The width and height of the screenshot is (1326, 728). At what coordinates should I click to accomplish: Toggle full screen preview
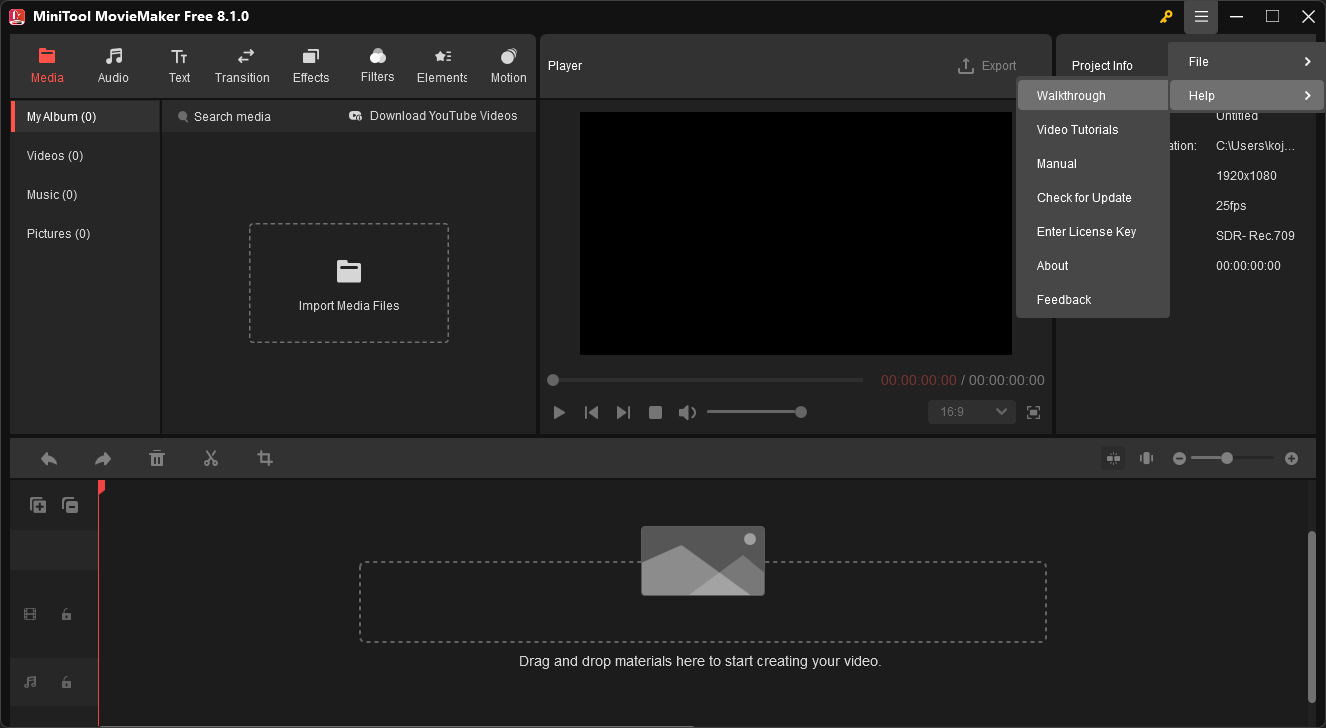[1034, 412]
